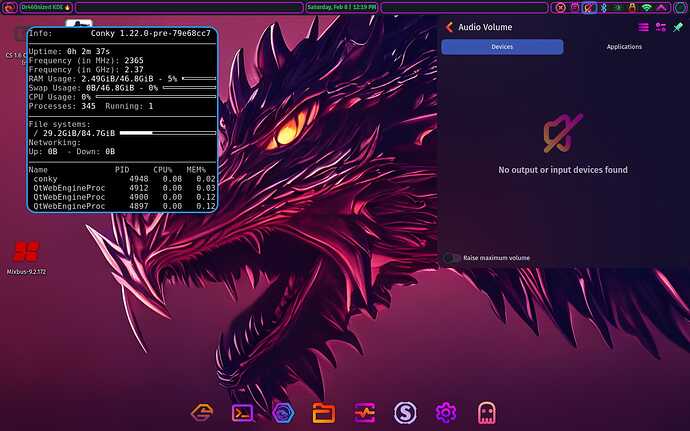Launch the first orange hexagon dock app
Viewport: 690px width, 431px height.
[202, 413]
